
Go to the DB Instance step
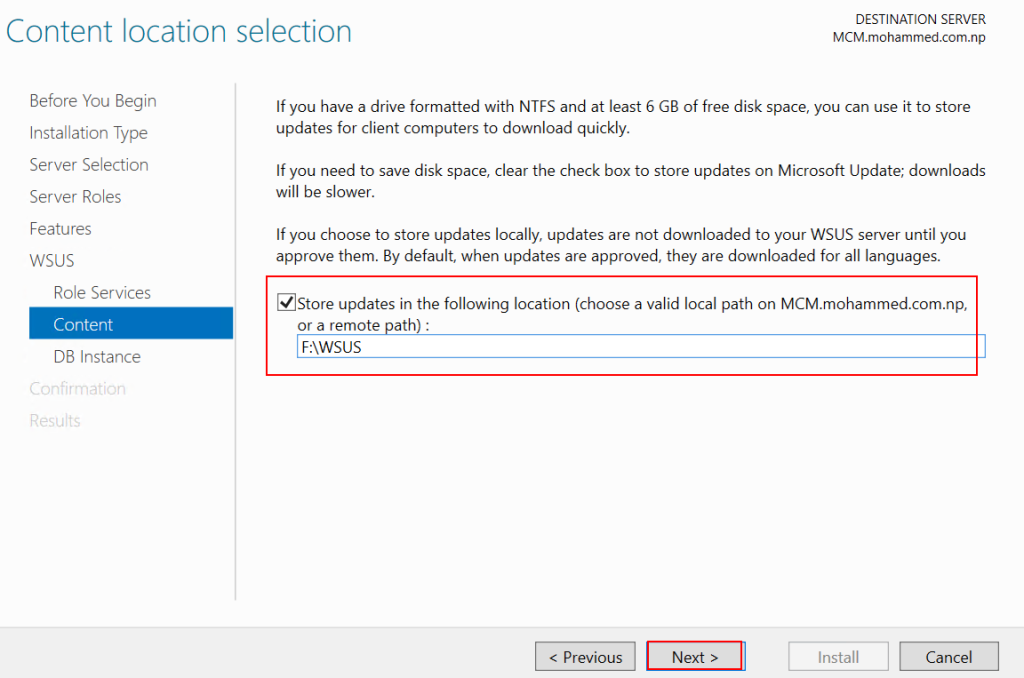point(97,357)
